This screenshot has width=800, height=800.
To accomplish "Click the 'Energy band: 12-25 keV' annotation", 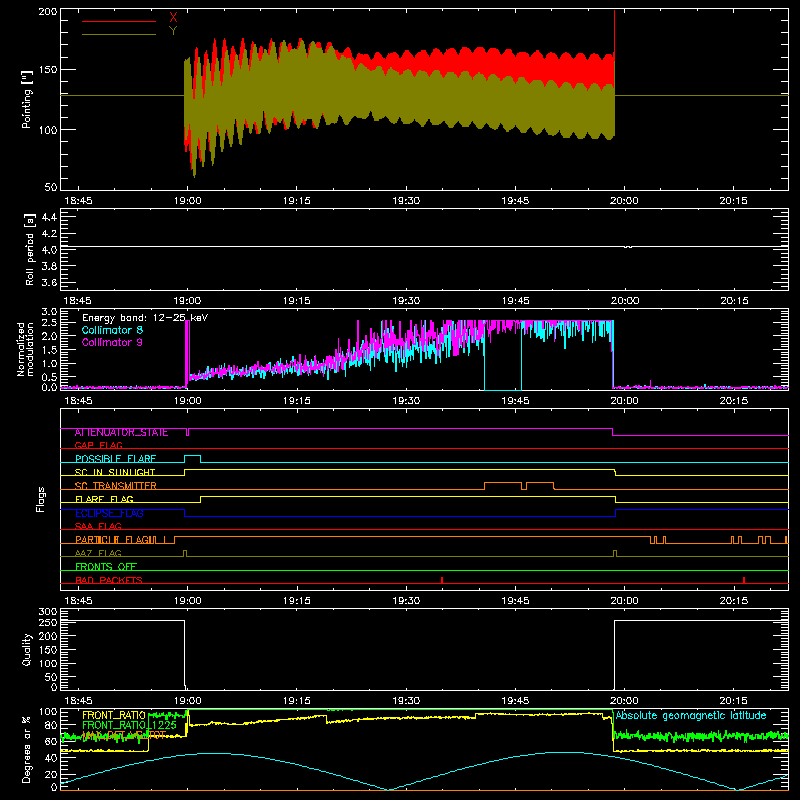I will tap(145, 318).
